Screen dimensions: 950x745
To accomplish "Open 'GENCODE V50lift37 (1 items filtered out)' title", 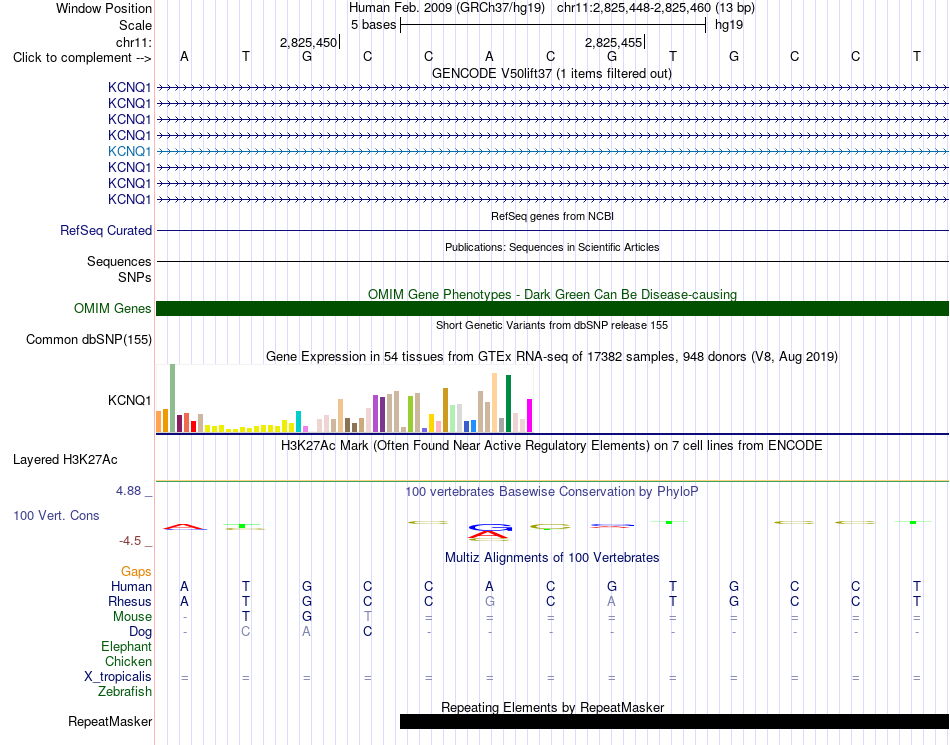I will pos(552,73).
